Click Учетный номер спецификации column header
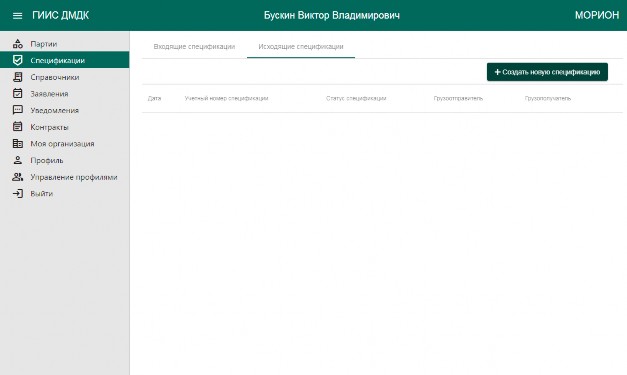This screenshot has width=627, height=375. pos(226,98)
